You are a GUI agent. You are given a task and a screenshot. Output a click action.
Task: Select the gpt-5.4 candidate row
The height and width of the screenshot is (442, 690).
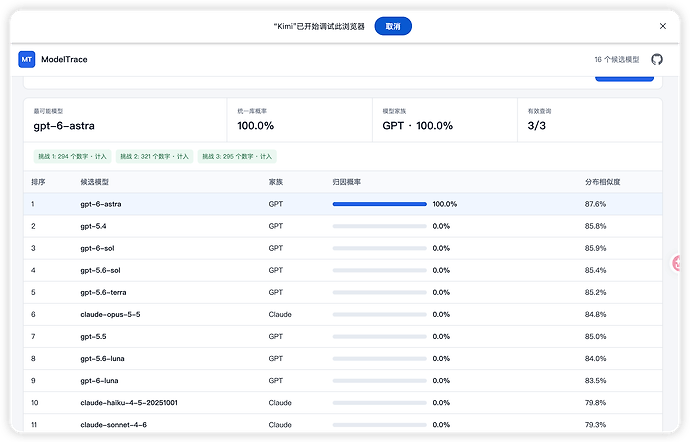[343, 226]
